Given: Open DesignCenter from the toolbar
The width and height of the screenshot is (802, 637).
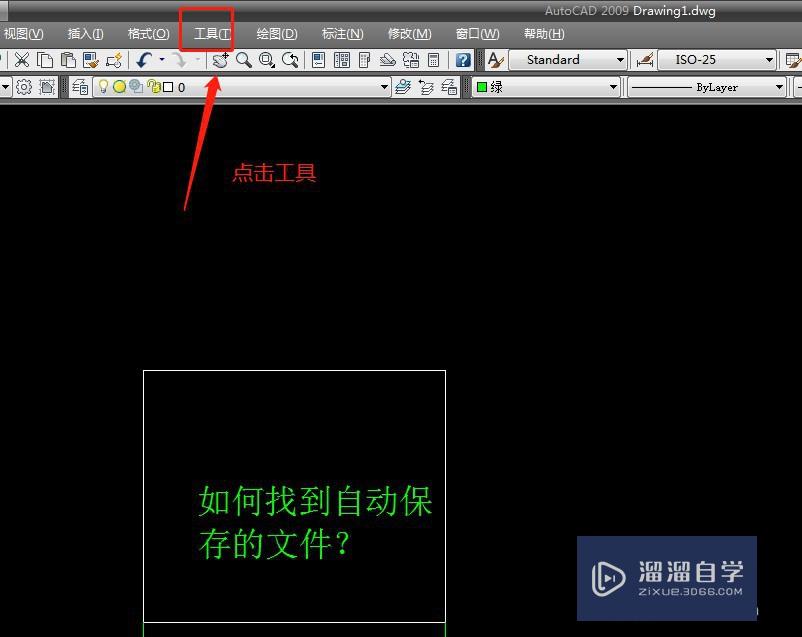Looking at the screenshot, I should click(x=341, y=60).
